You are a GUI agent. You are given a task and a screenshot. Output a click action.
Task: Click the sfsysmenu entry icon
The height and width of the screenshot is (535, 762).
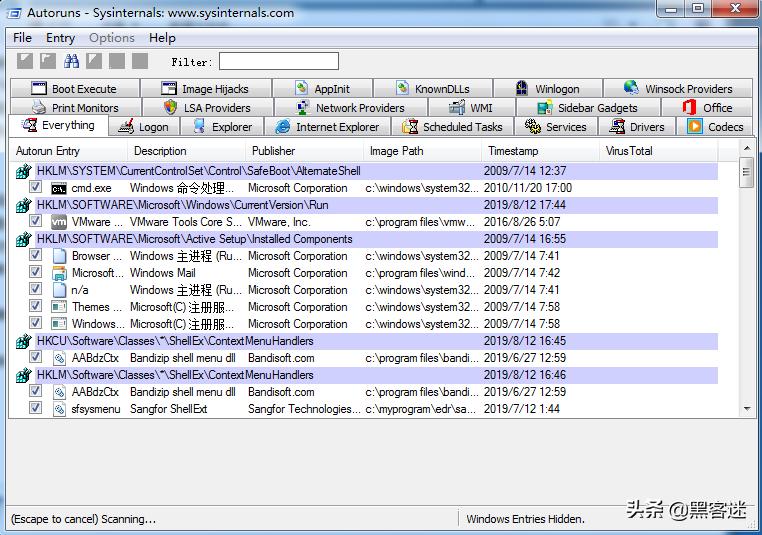pos(59,409)
